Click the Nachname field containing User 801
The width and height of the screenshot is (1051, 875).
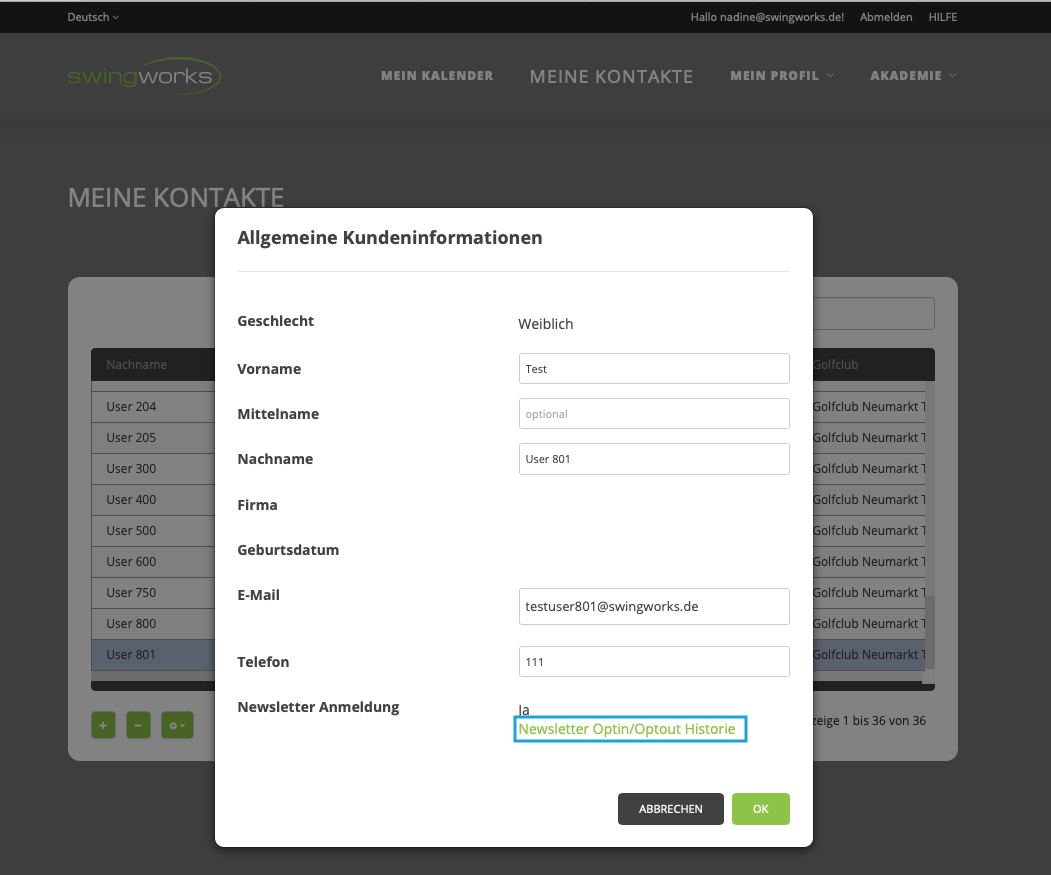[654, 459]
